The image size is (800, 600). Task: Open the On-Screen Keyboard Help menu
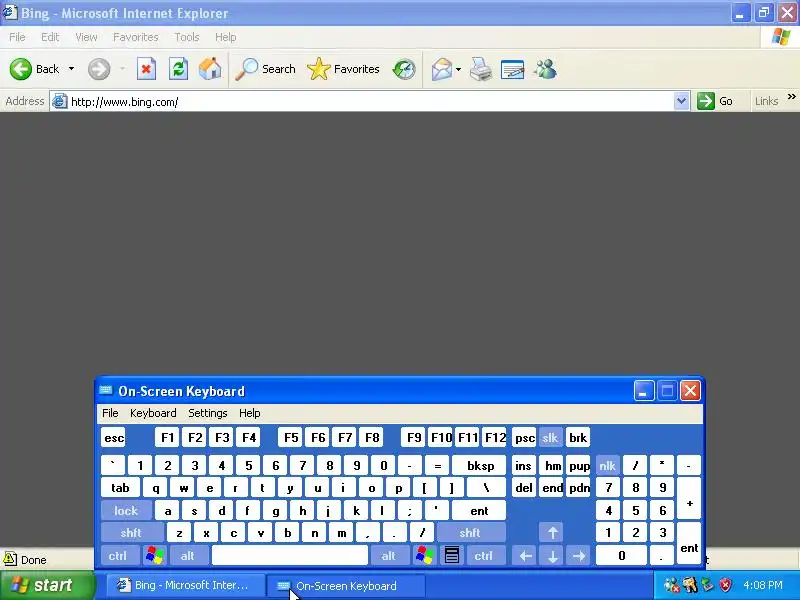(249, 413)
